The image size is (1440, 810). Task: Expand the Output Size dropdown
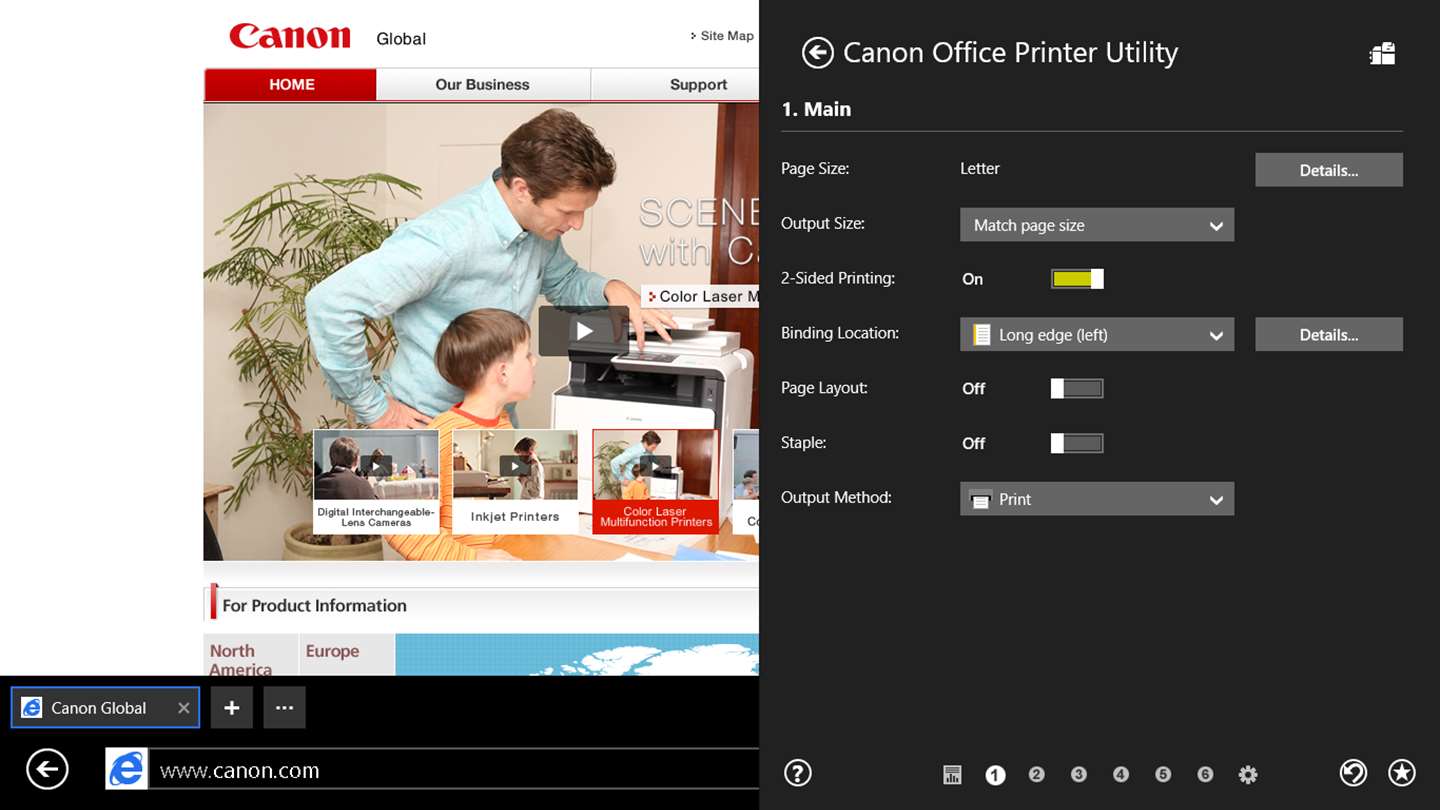click(x=1097, y=225)
